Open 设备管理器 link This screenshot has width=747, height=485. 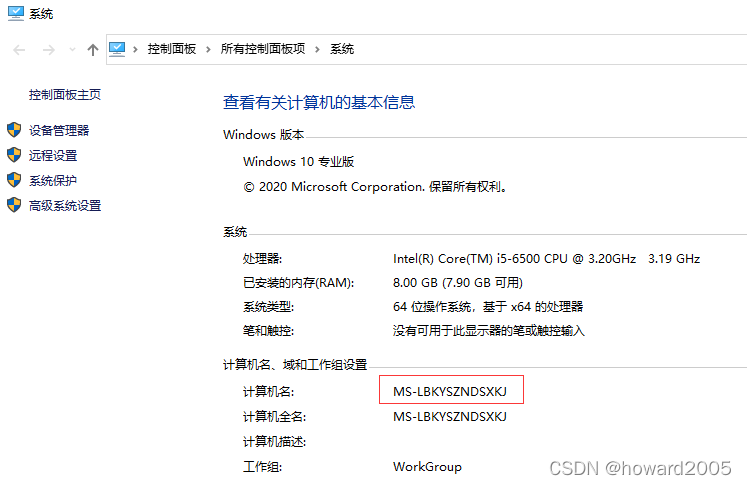[59, 131]
